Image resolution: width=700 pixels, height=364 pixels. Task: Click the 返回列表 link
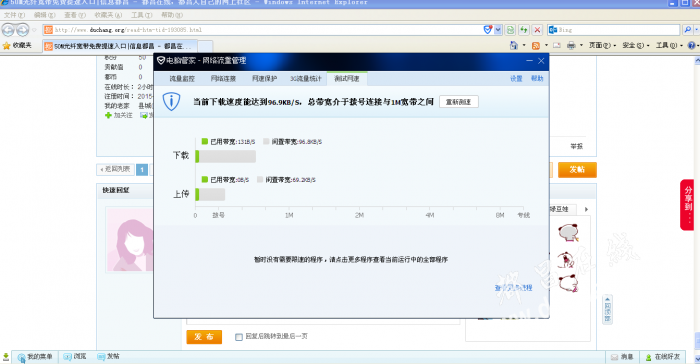click(116, 169)
